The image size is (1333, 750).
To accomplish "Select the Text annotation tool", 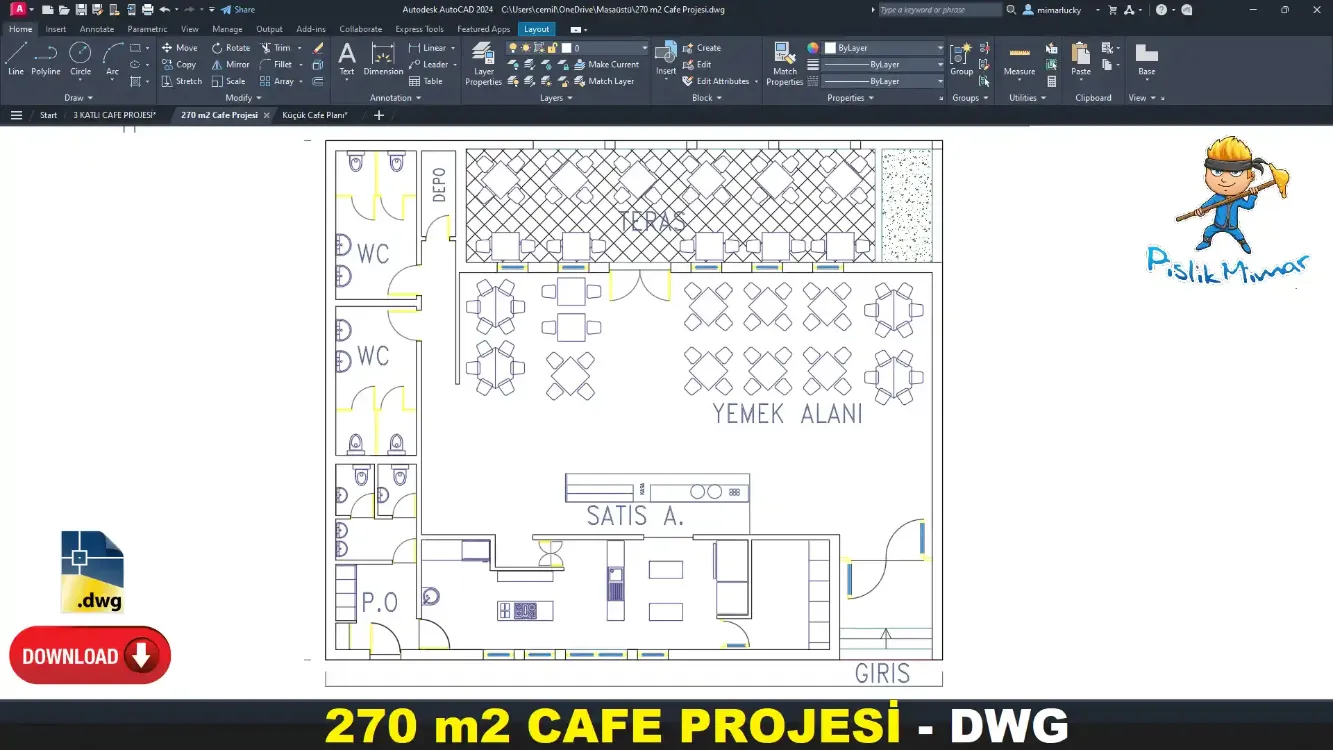I will click(346, 59).
